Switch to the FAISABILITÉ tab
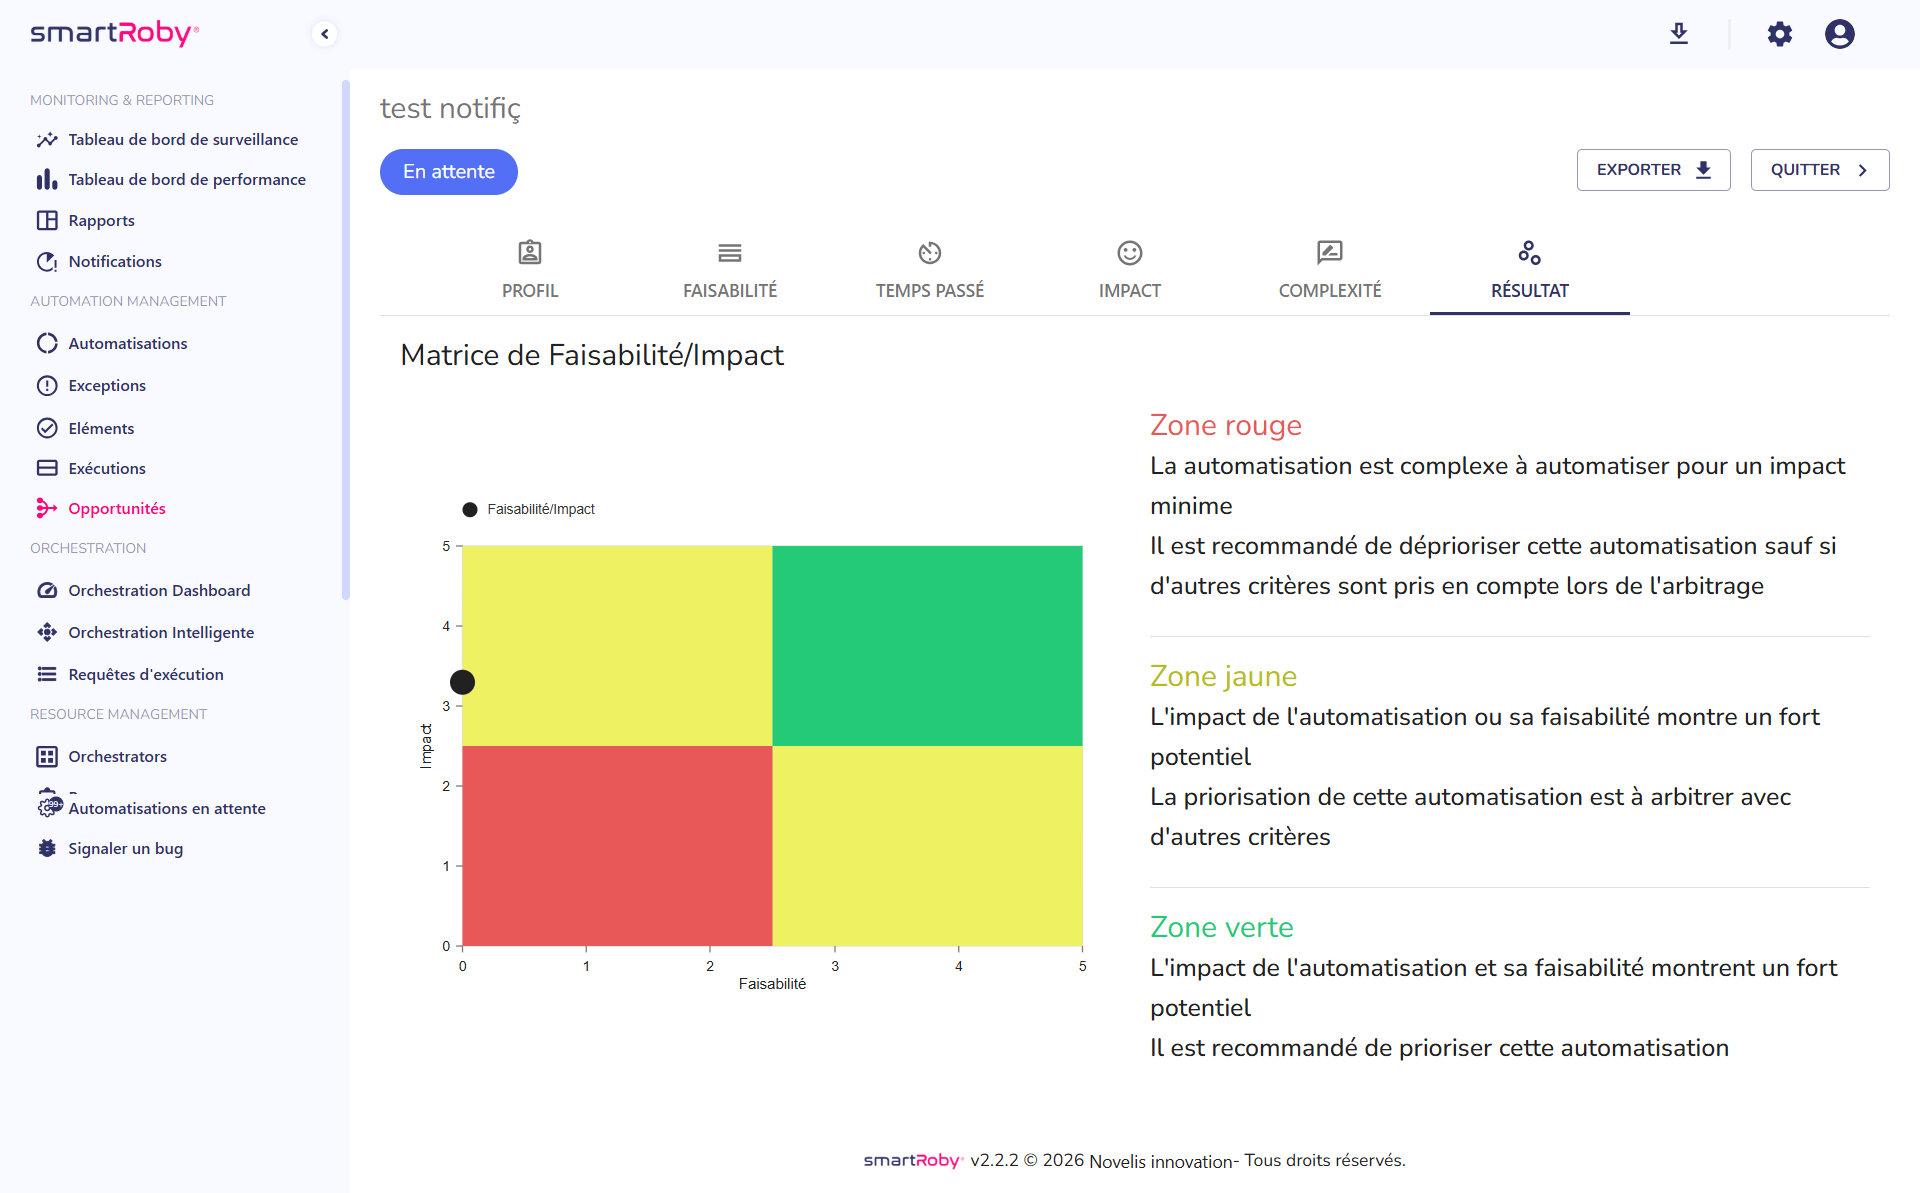 (729, 268)
